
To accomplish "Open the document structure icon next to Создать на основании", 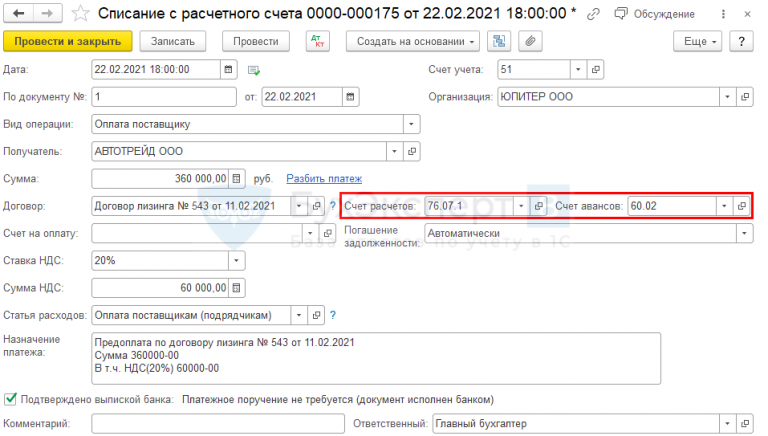I will (x=499, y=41).
